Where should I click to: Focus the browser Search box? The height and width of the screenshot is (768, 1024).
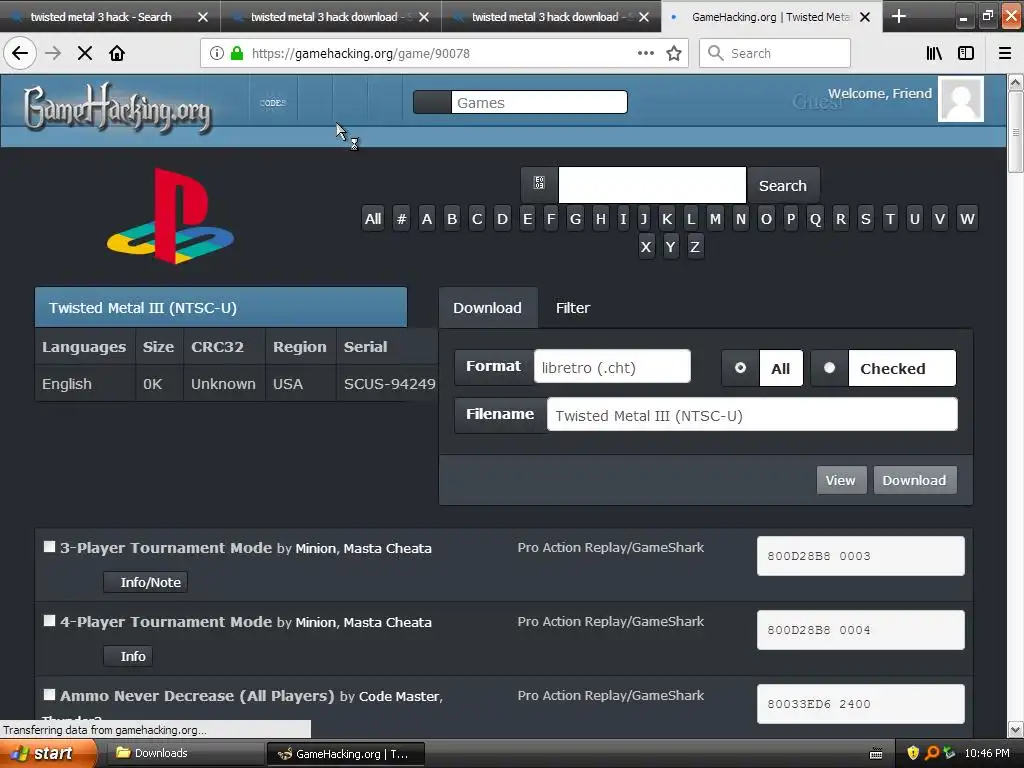pyautogui.click(x=775, y=53)
